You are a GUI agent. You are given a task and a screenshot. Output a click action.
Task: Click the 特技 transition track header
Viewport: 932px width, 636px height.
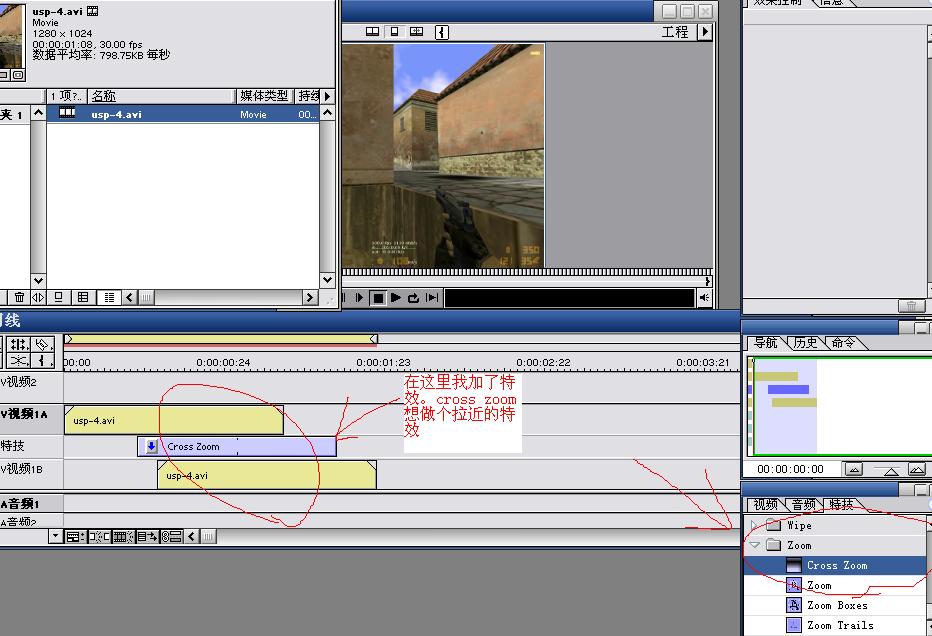pyautogui.click(x=31, y=446)
